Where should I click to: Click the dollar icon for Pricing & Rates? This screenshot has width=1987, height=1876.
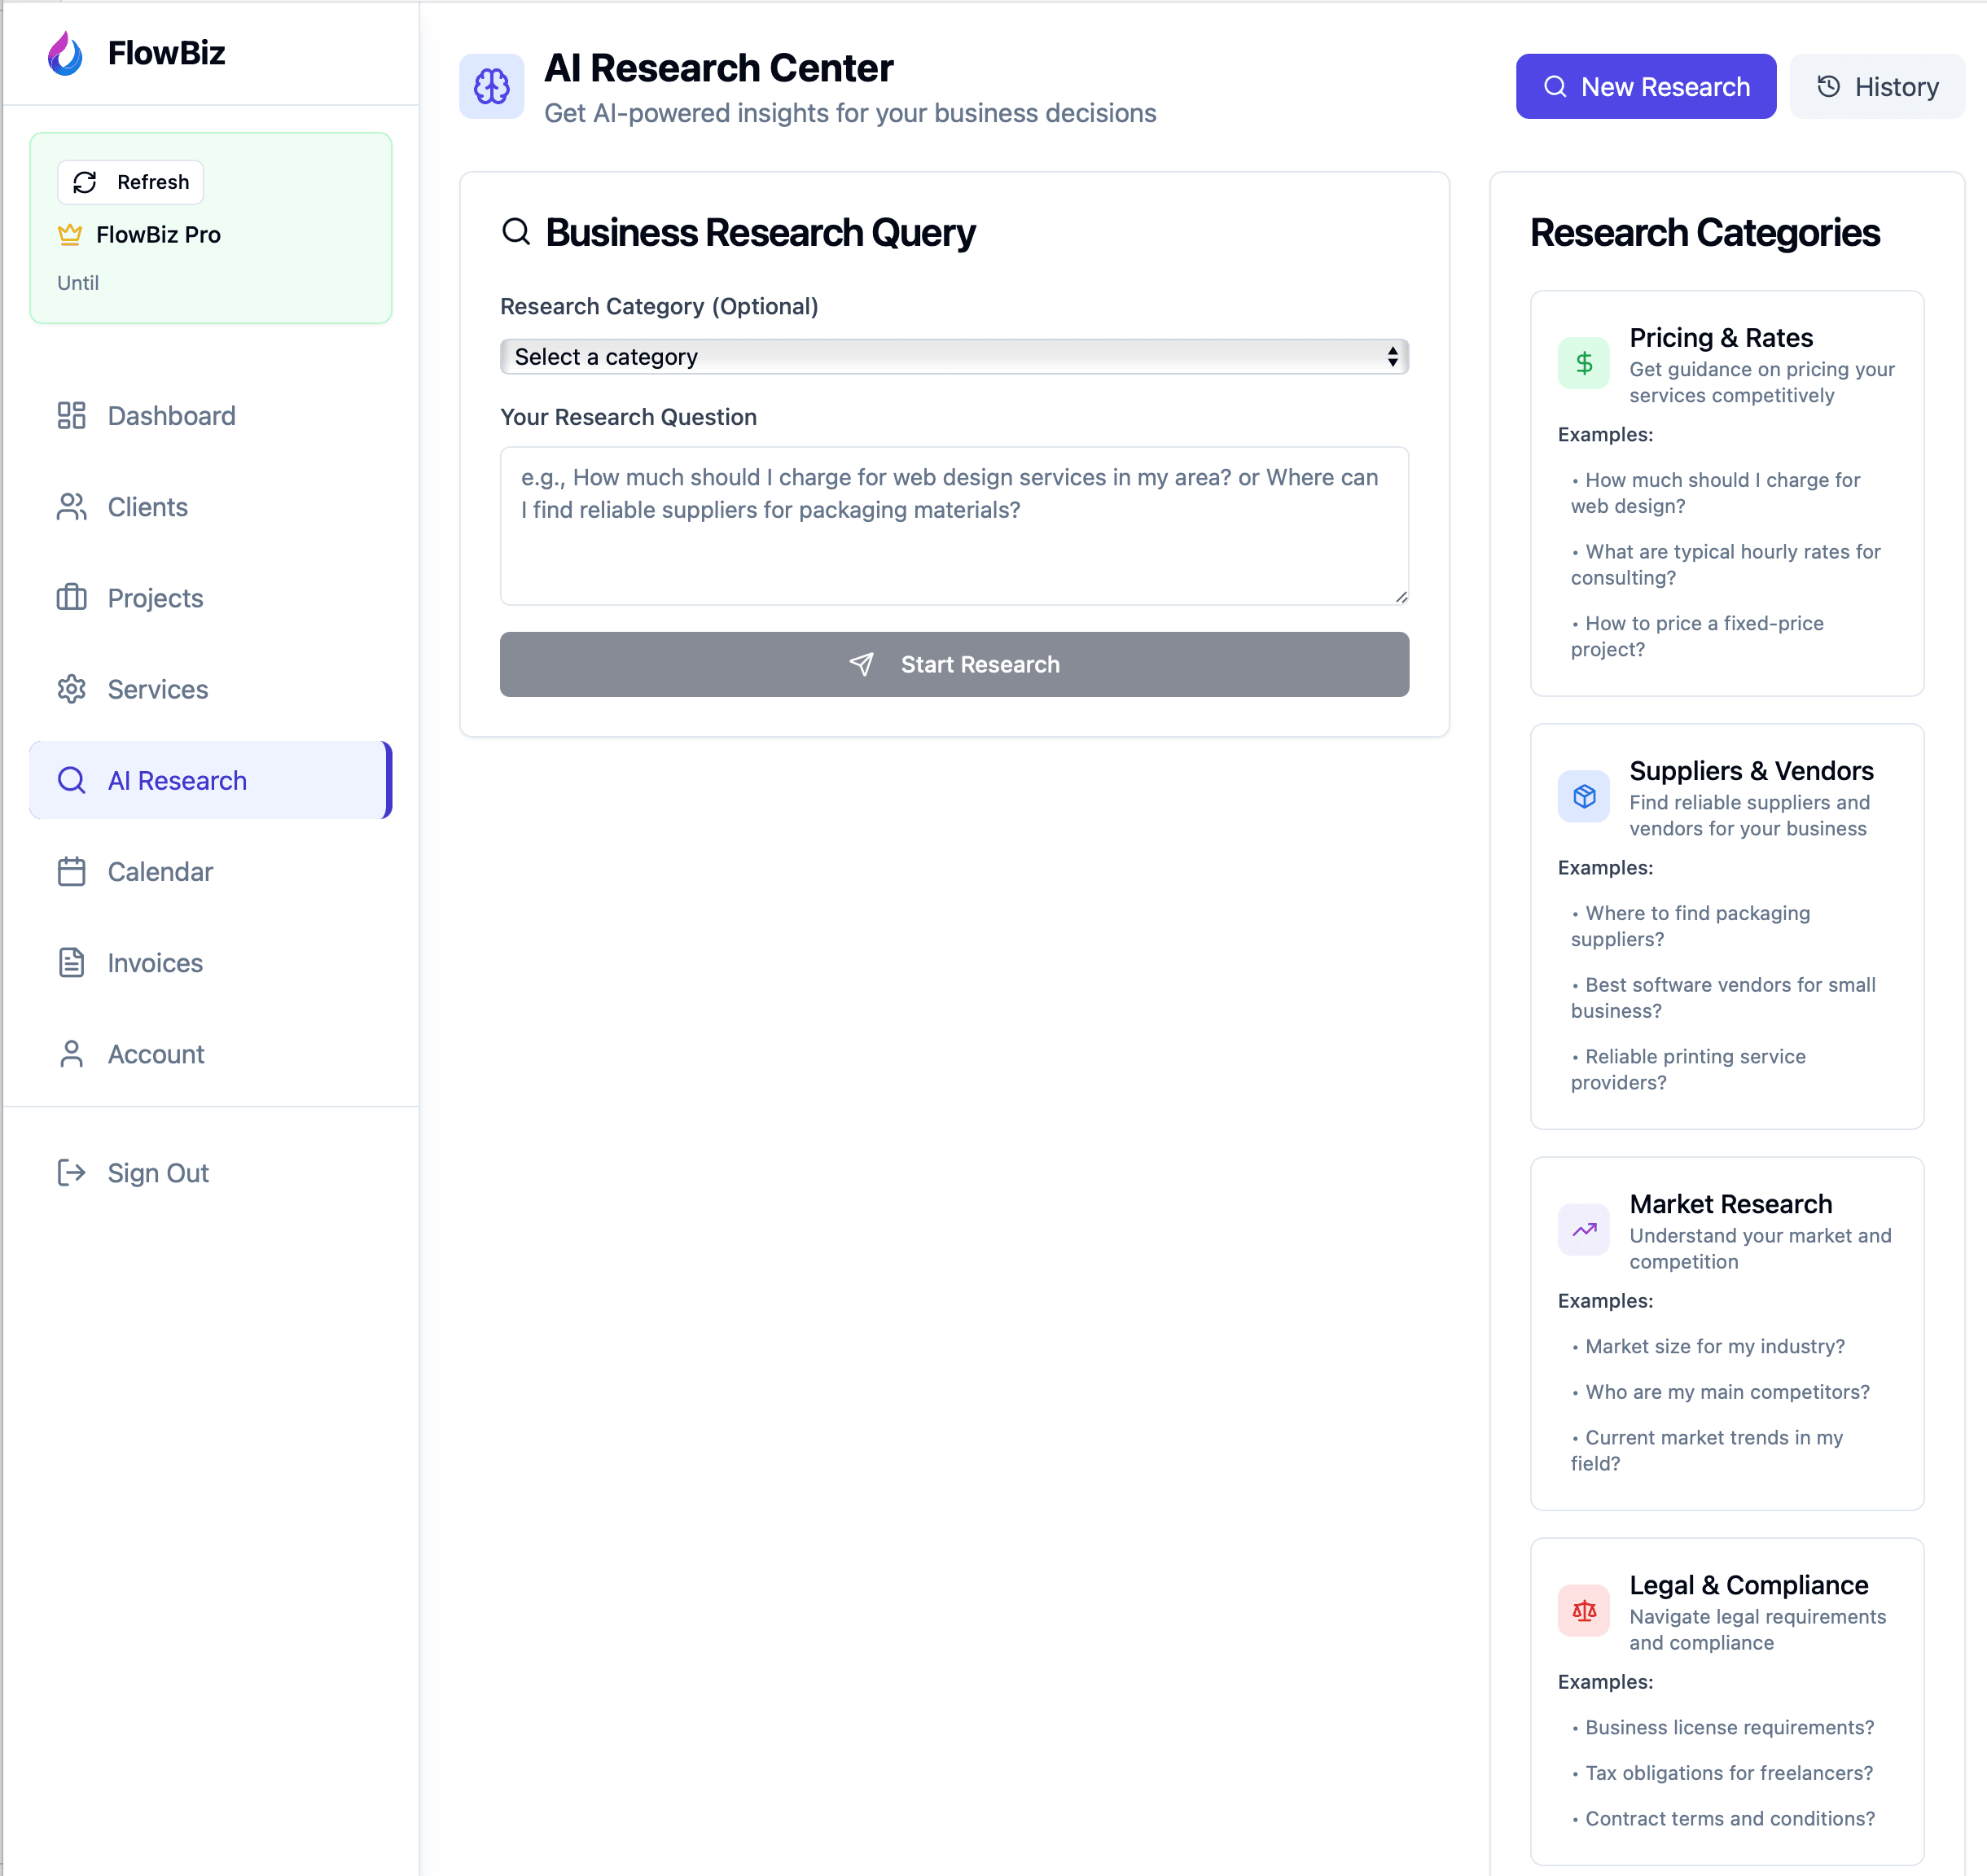tap(1583, 362)
